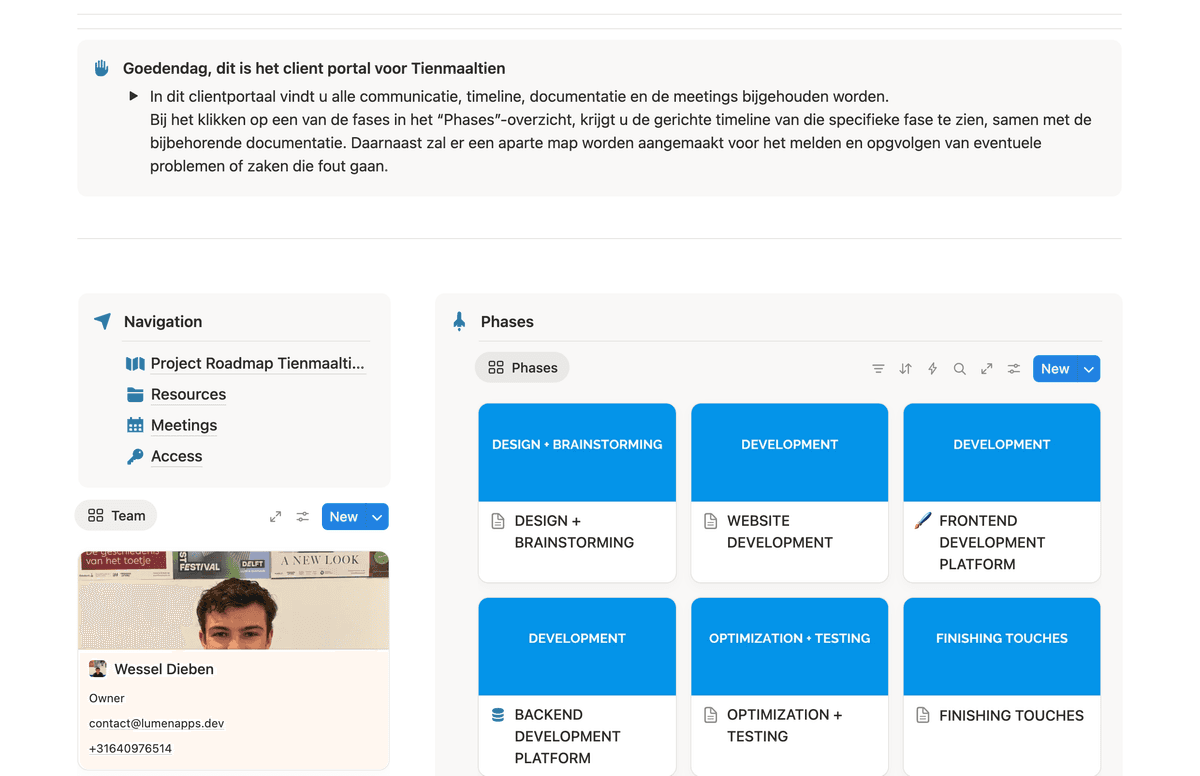Open the lightning bolt automations icon
Viewport: 1200px width, 776px height.
click(932, 369)
